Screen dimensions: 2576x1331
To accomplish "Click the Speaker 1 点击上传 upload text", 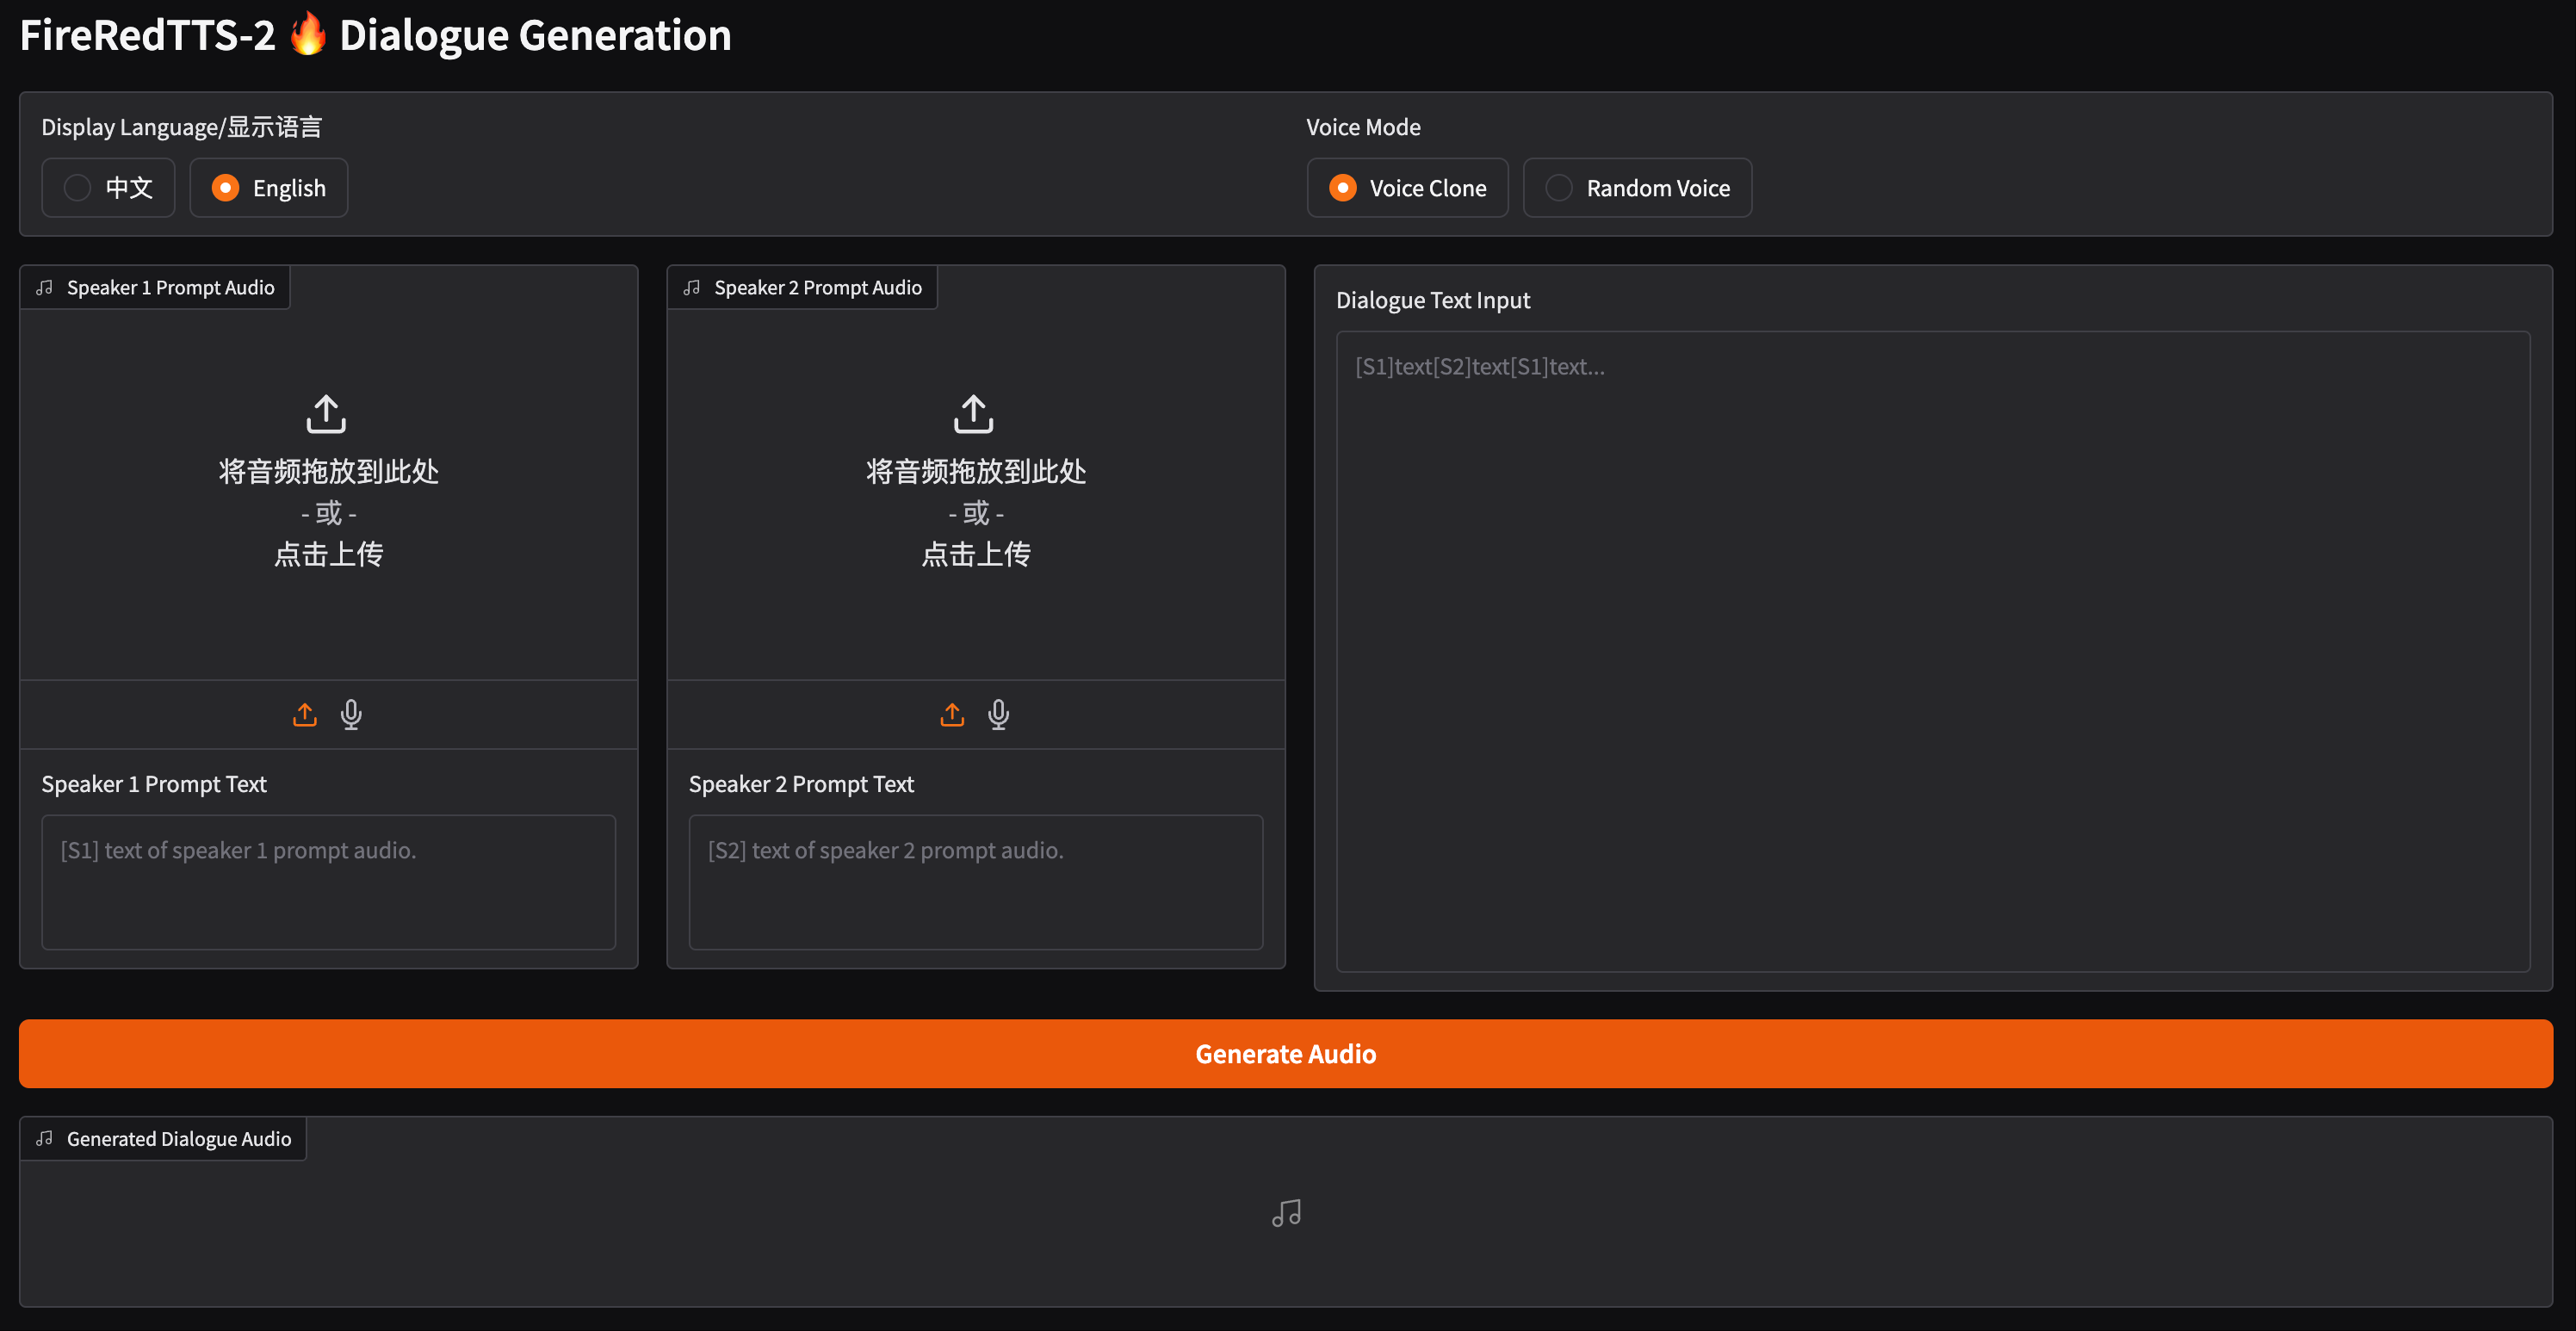I will coord(329,554).
